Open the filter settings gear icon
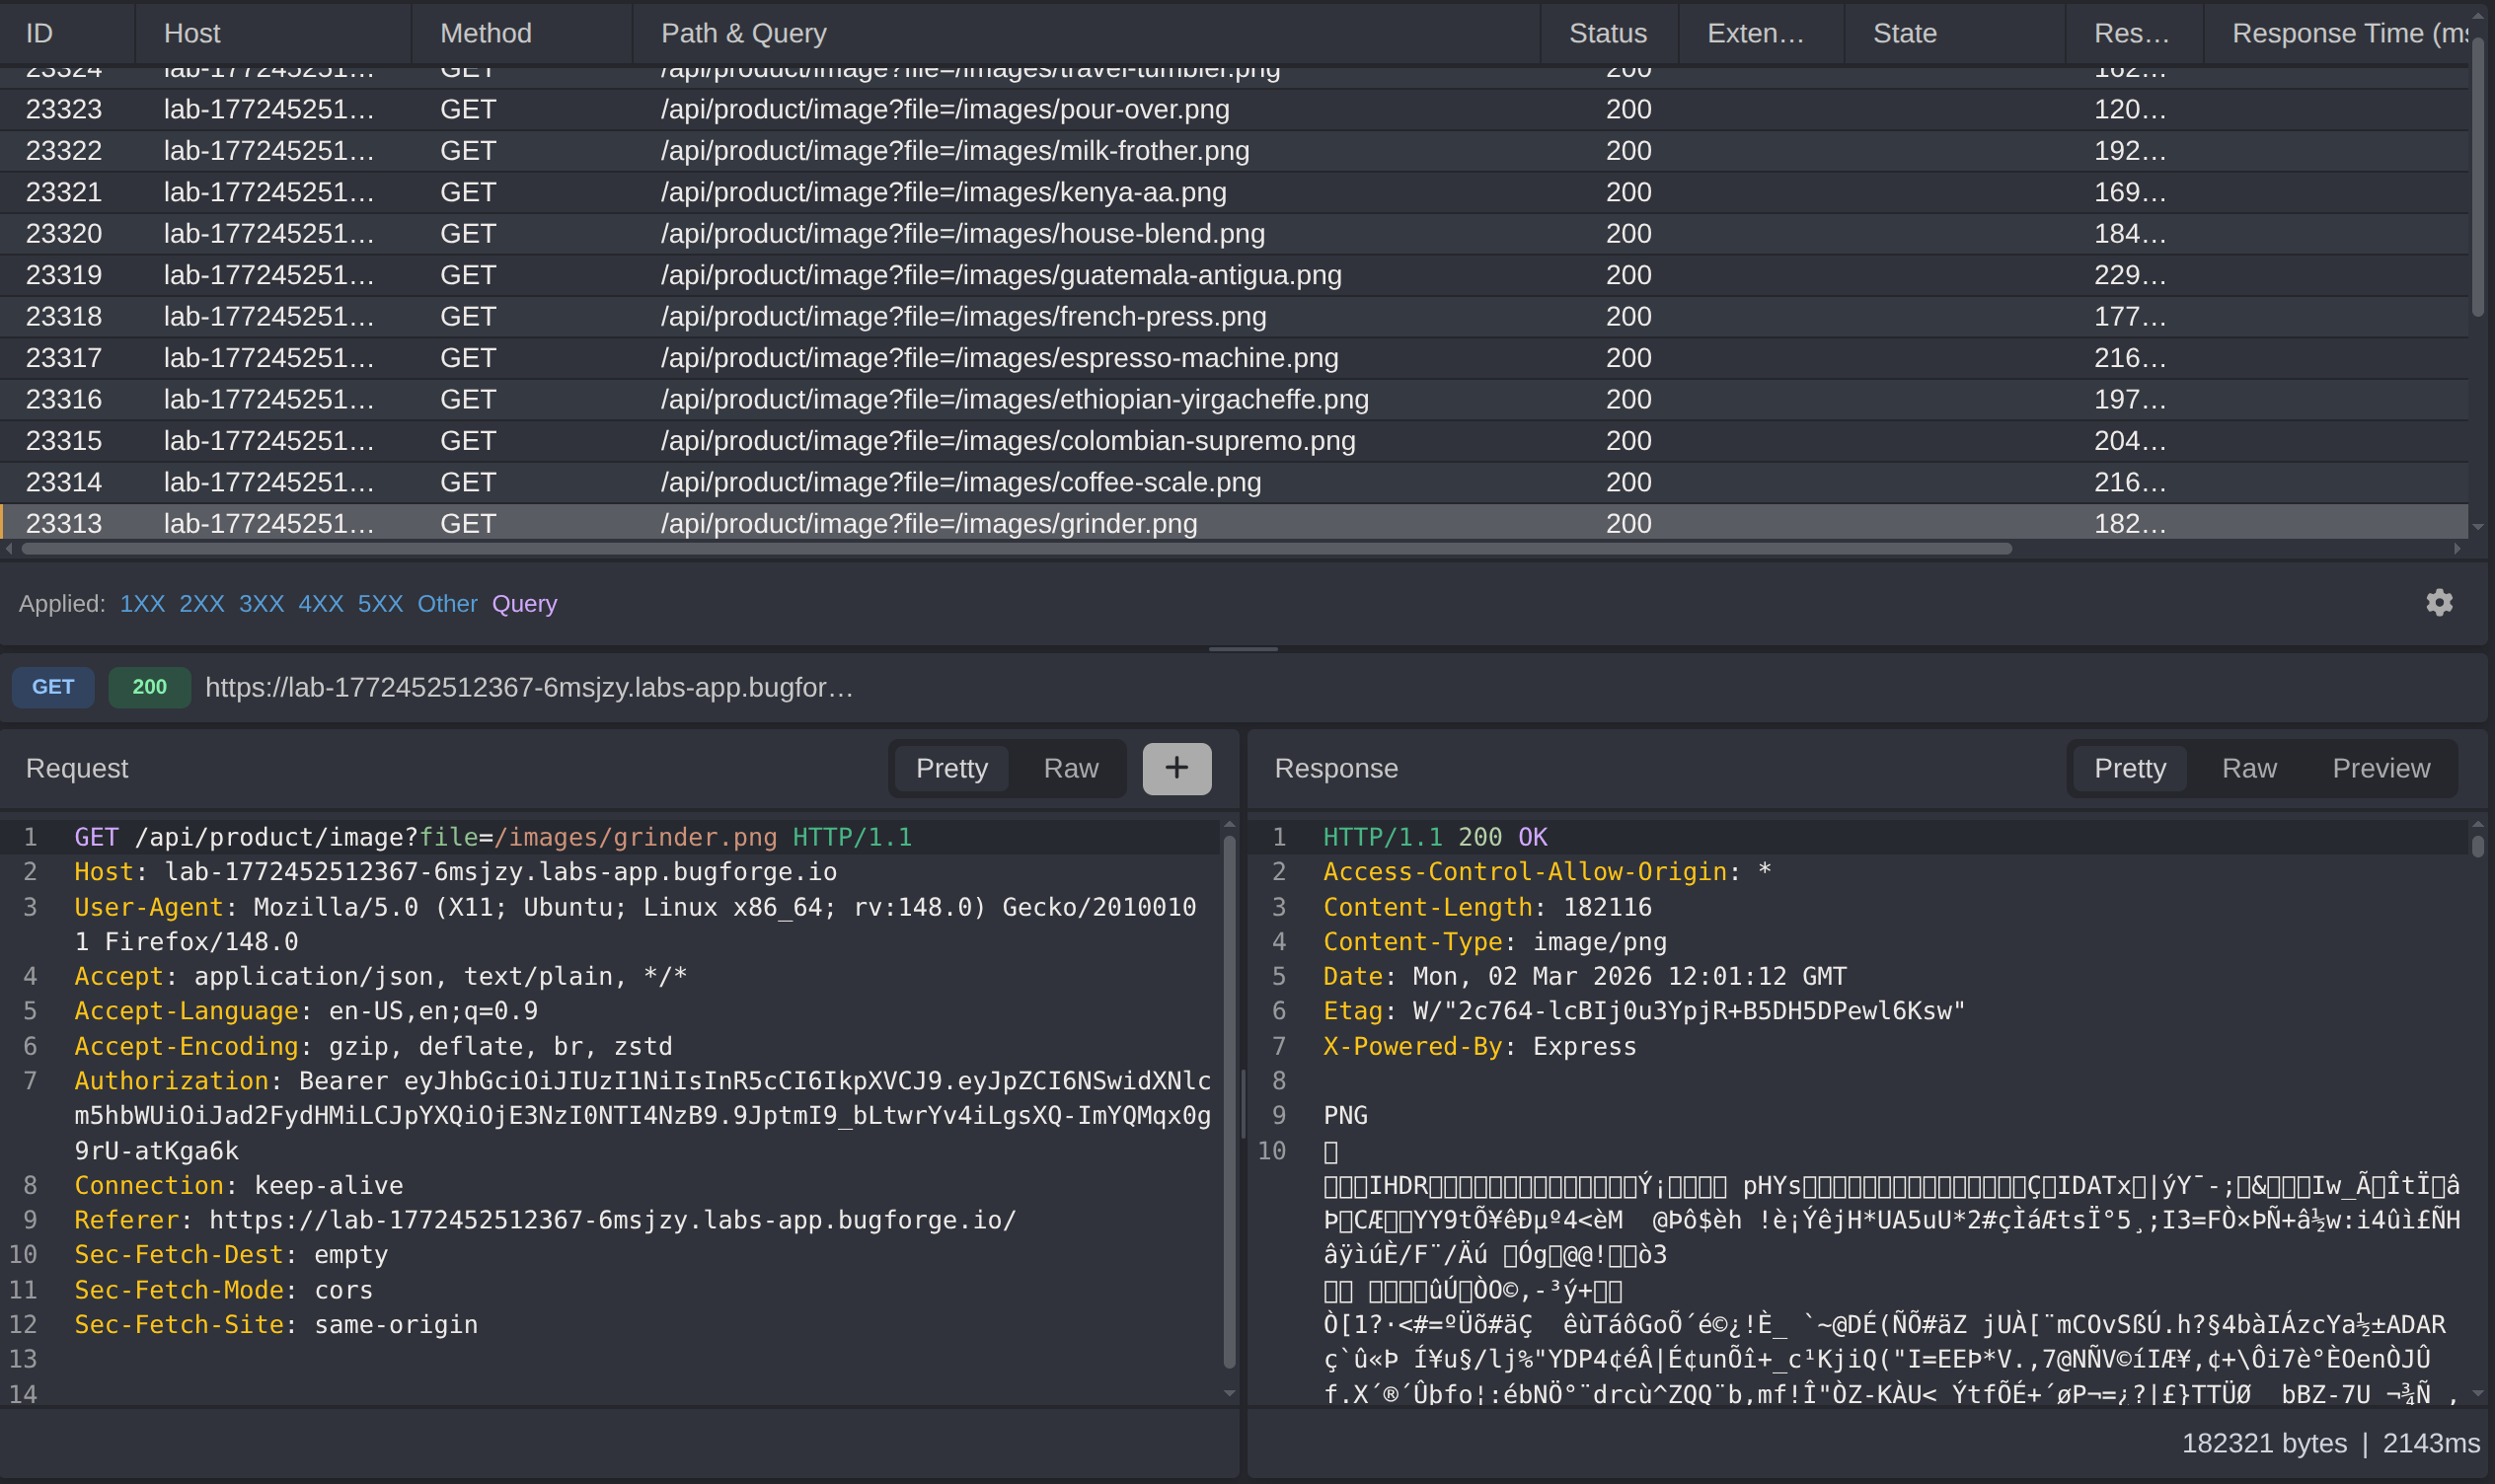 pyautogui.click(x=2439, y=602)
